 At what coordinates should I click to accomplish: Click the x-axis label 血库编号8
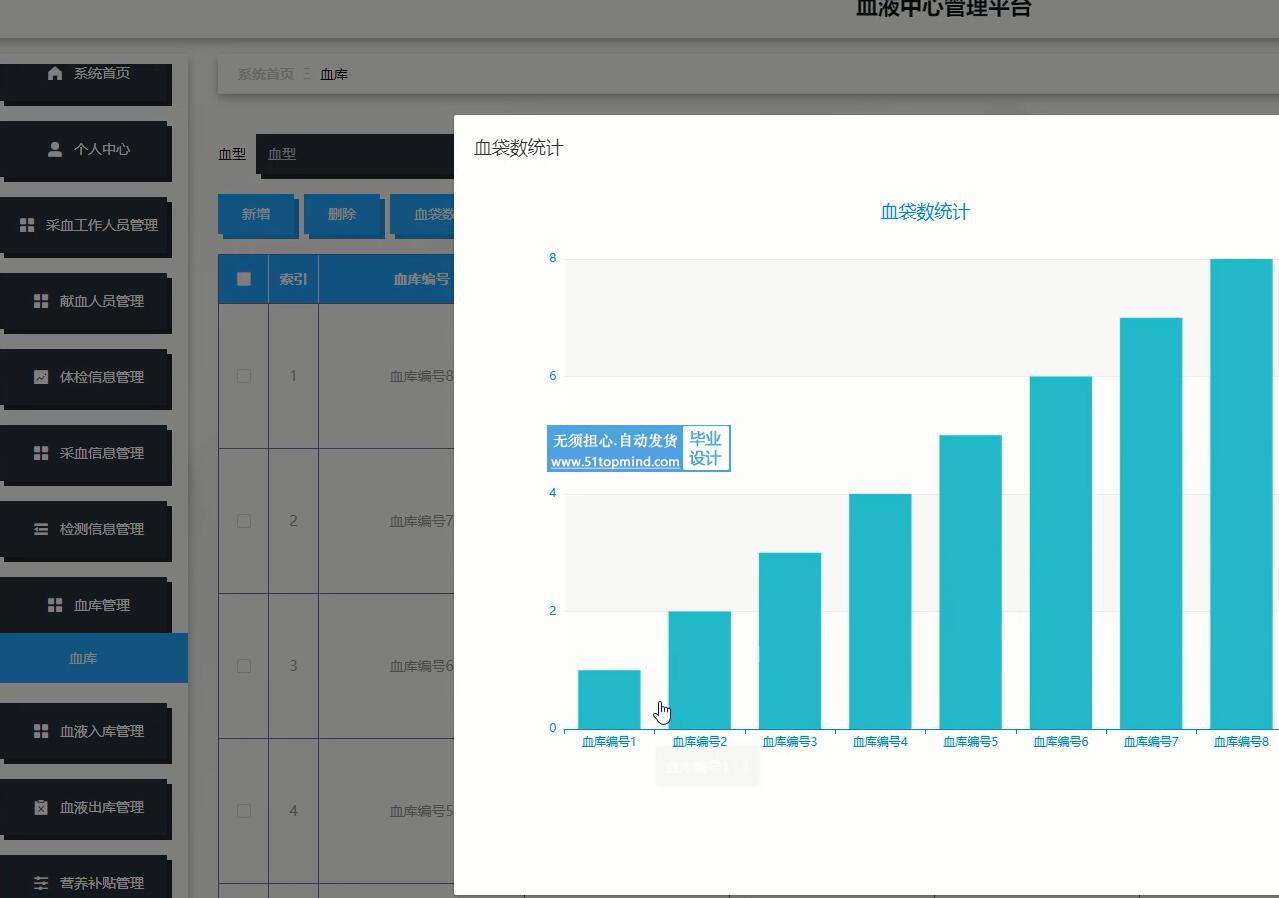[1241, 742]
